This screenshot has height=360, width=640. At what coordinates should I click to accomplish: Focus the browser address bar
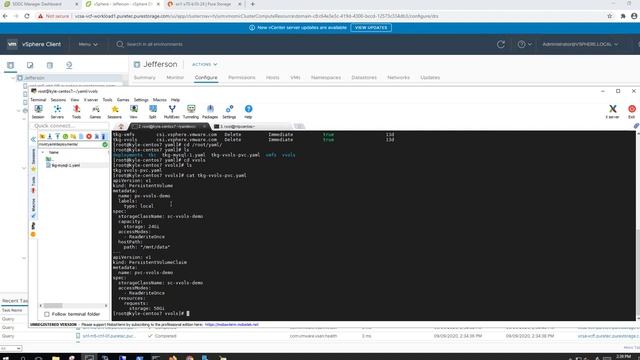point(318,16)
